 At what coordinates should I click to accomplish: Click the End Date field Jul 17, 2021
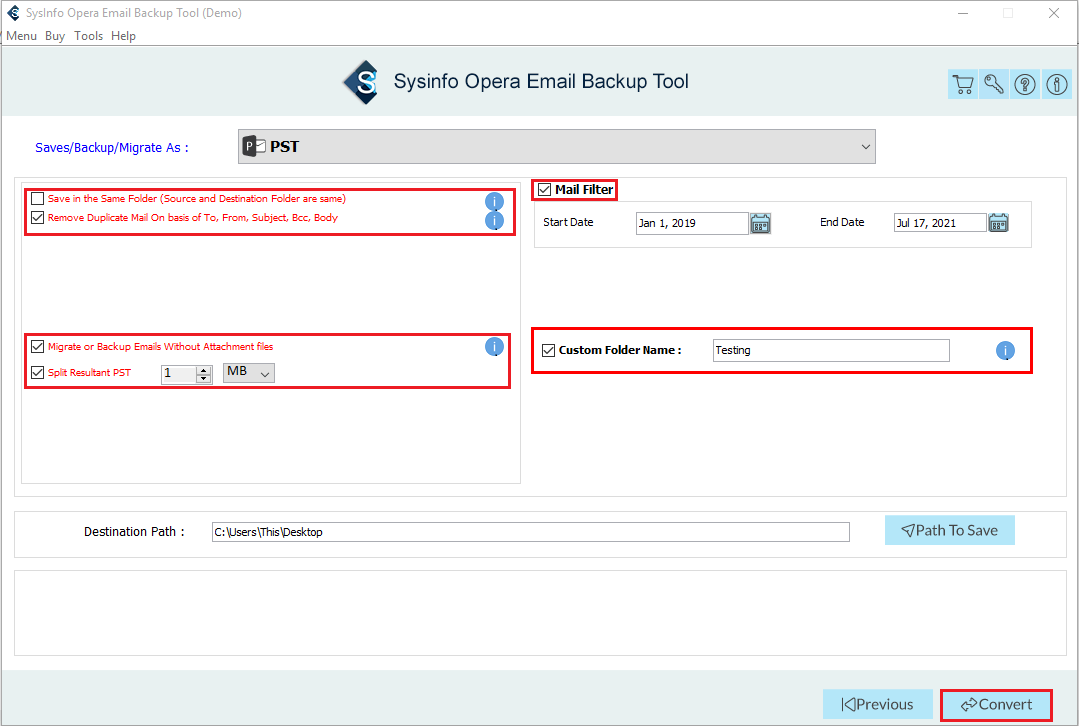[940, 223]
